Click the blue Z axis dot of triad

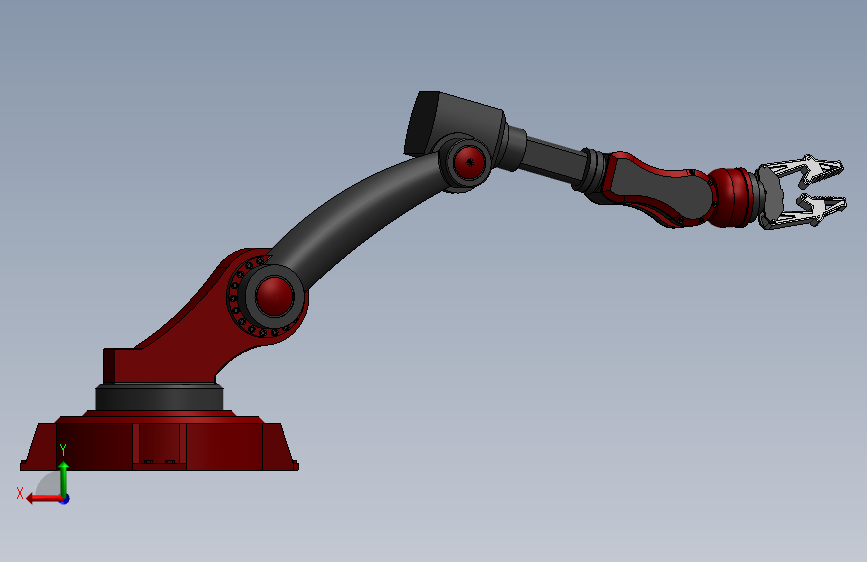click(x=65, y=499)
